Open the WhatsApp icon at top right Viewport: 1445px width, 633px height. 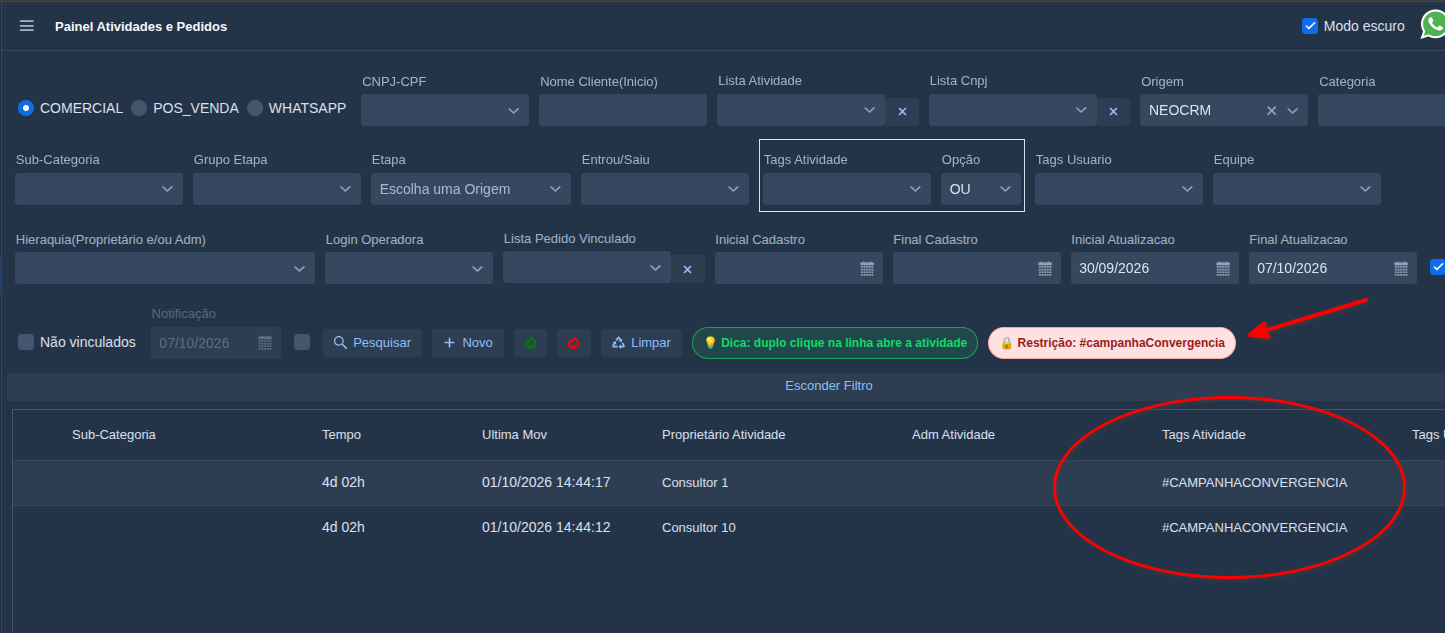[x=1433, y=25]
